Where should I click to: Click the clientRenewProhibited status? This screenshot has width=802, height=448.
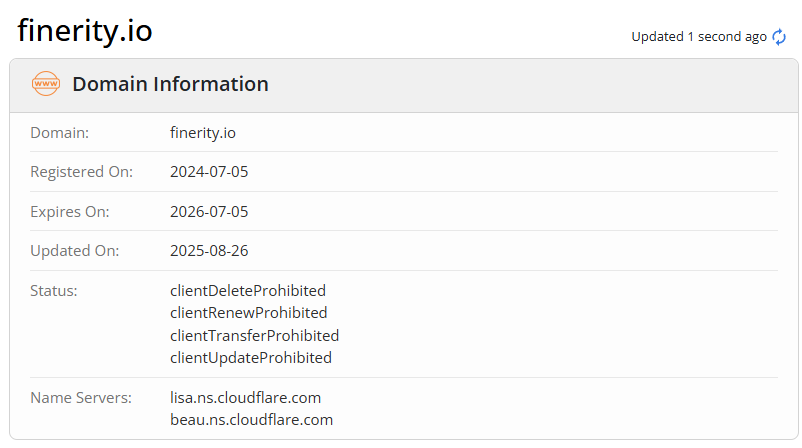tap(248, 313)
